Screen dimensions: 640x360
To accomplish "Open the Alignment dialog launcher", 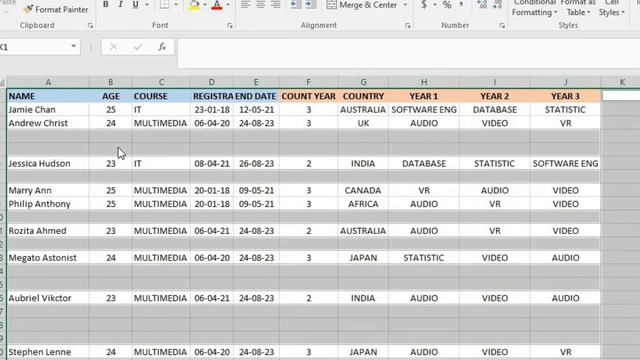I will pyautogui.click(x=408, y=26).
